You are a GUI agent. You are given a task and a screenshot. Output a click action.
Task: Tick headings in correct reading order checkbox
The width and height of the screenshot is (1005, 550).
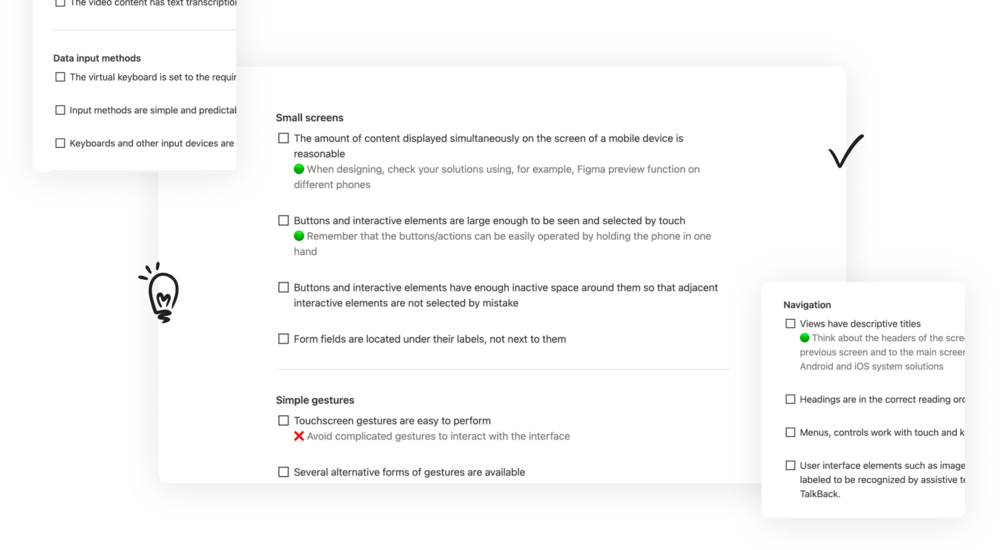(x=790, y=399)
